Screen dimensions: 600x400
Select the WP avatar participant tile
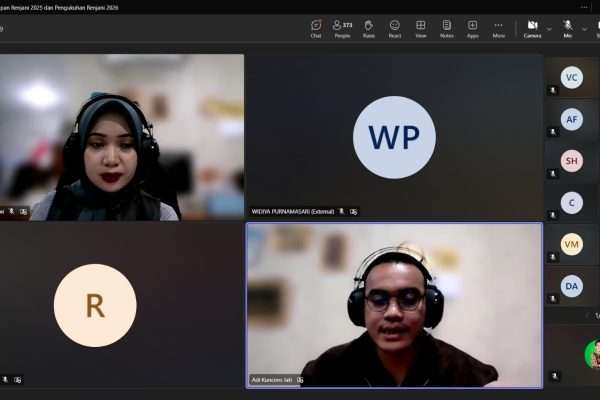click(394, 137)
